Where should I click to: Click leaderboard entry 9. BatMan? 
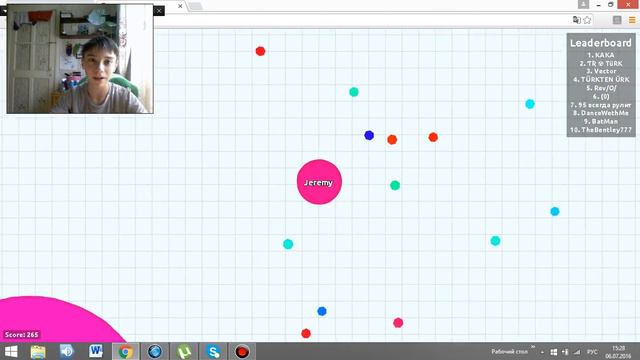[600, 121]
